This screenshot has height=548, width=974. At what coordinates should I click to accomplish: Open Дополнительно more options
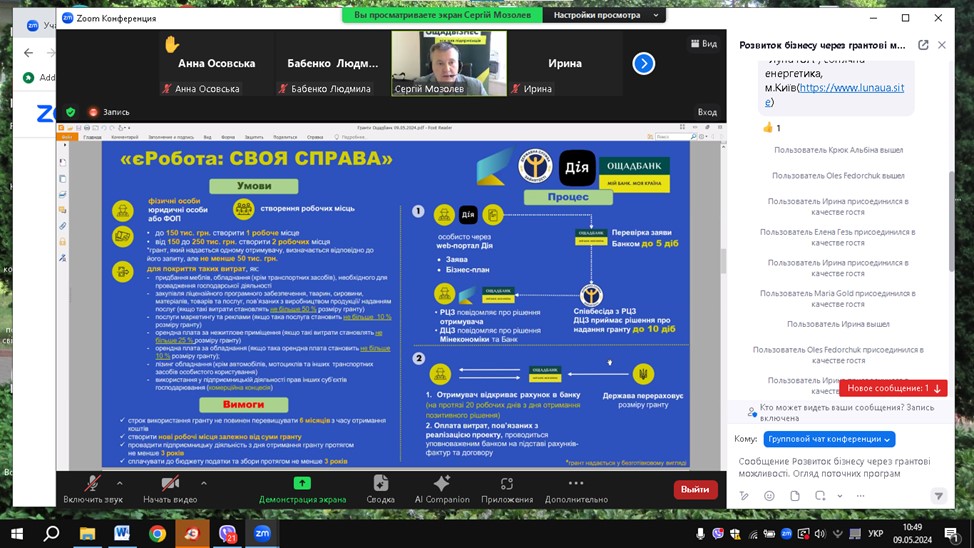coord(576,489)
